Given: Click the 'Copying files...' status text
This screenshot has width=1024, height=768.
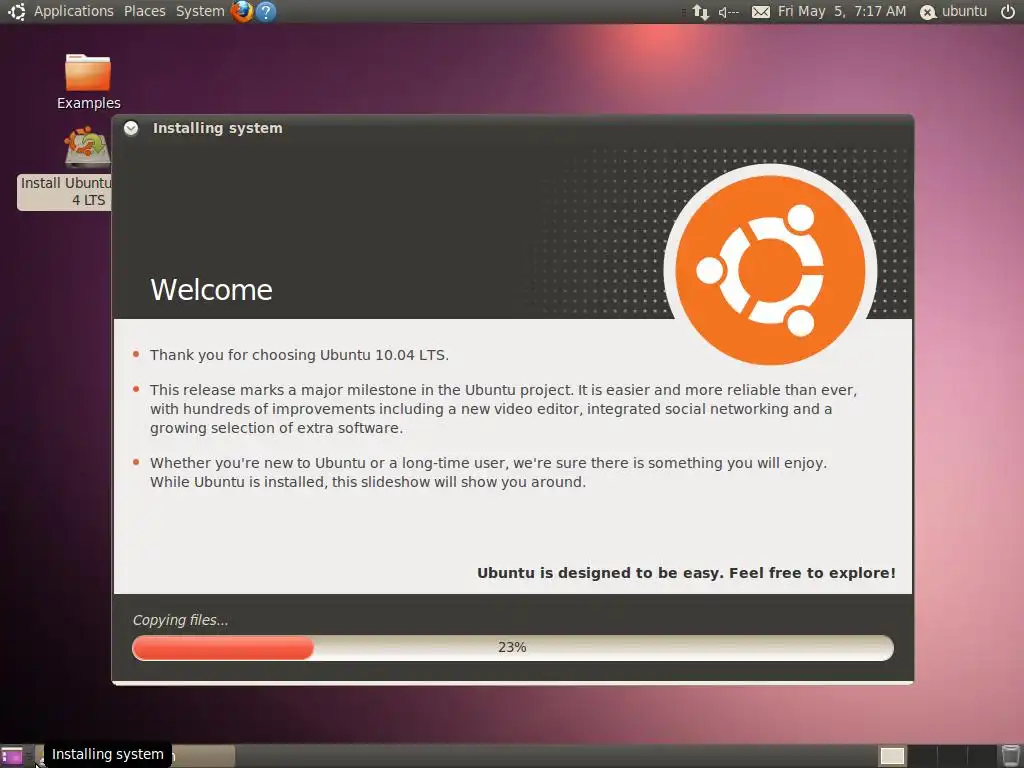Looking at the screenshot, I should click(x=180, y=620).
